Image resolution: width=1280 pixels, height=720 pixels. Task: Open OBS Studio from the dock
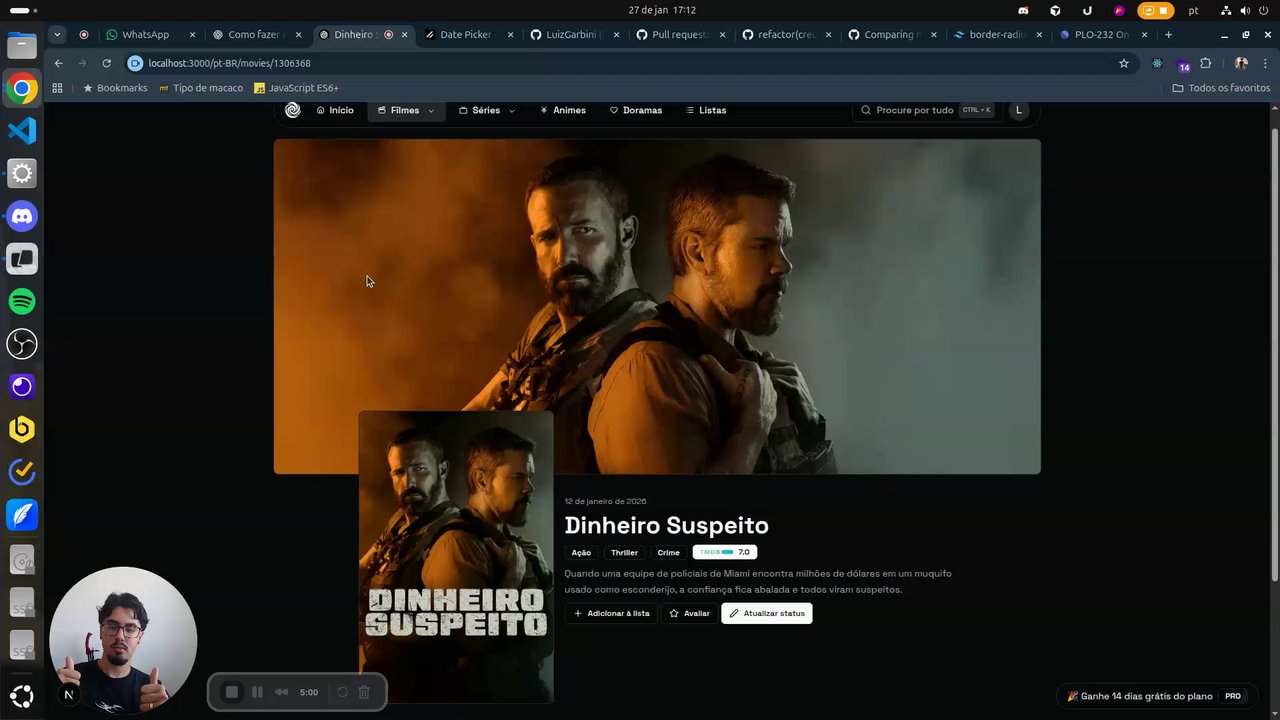click(x=22, y=344)
